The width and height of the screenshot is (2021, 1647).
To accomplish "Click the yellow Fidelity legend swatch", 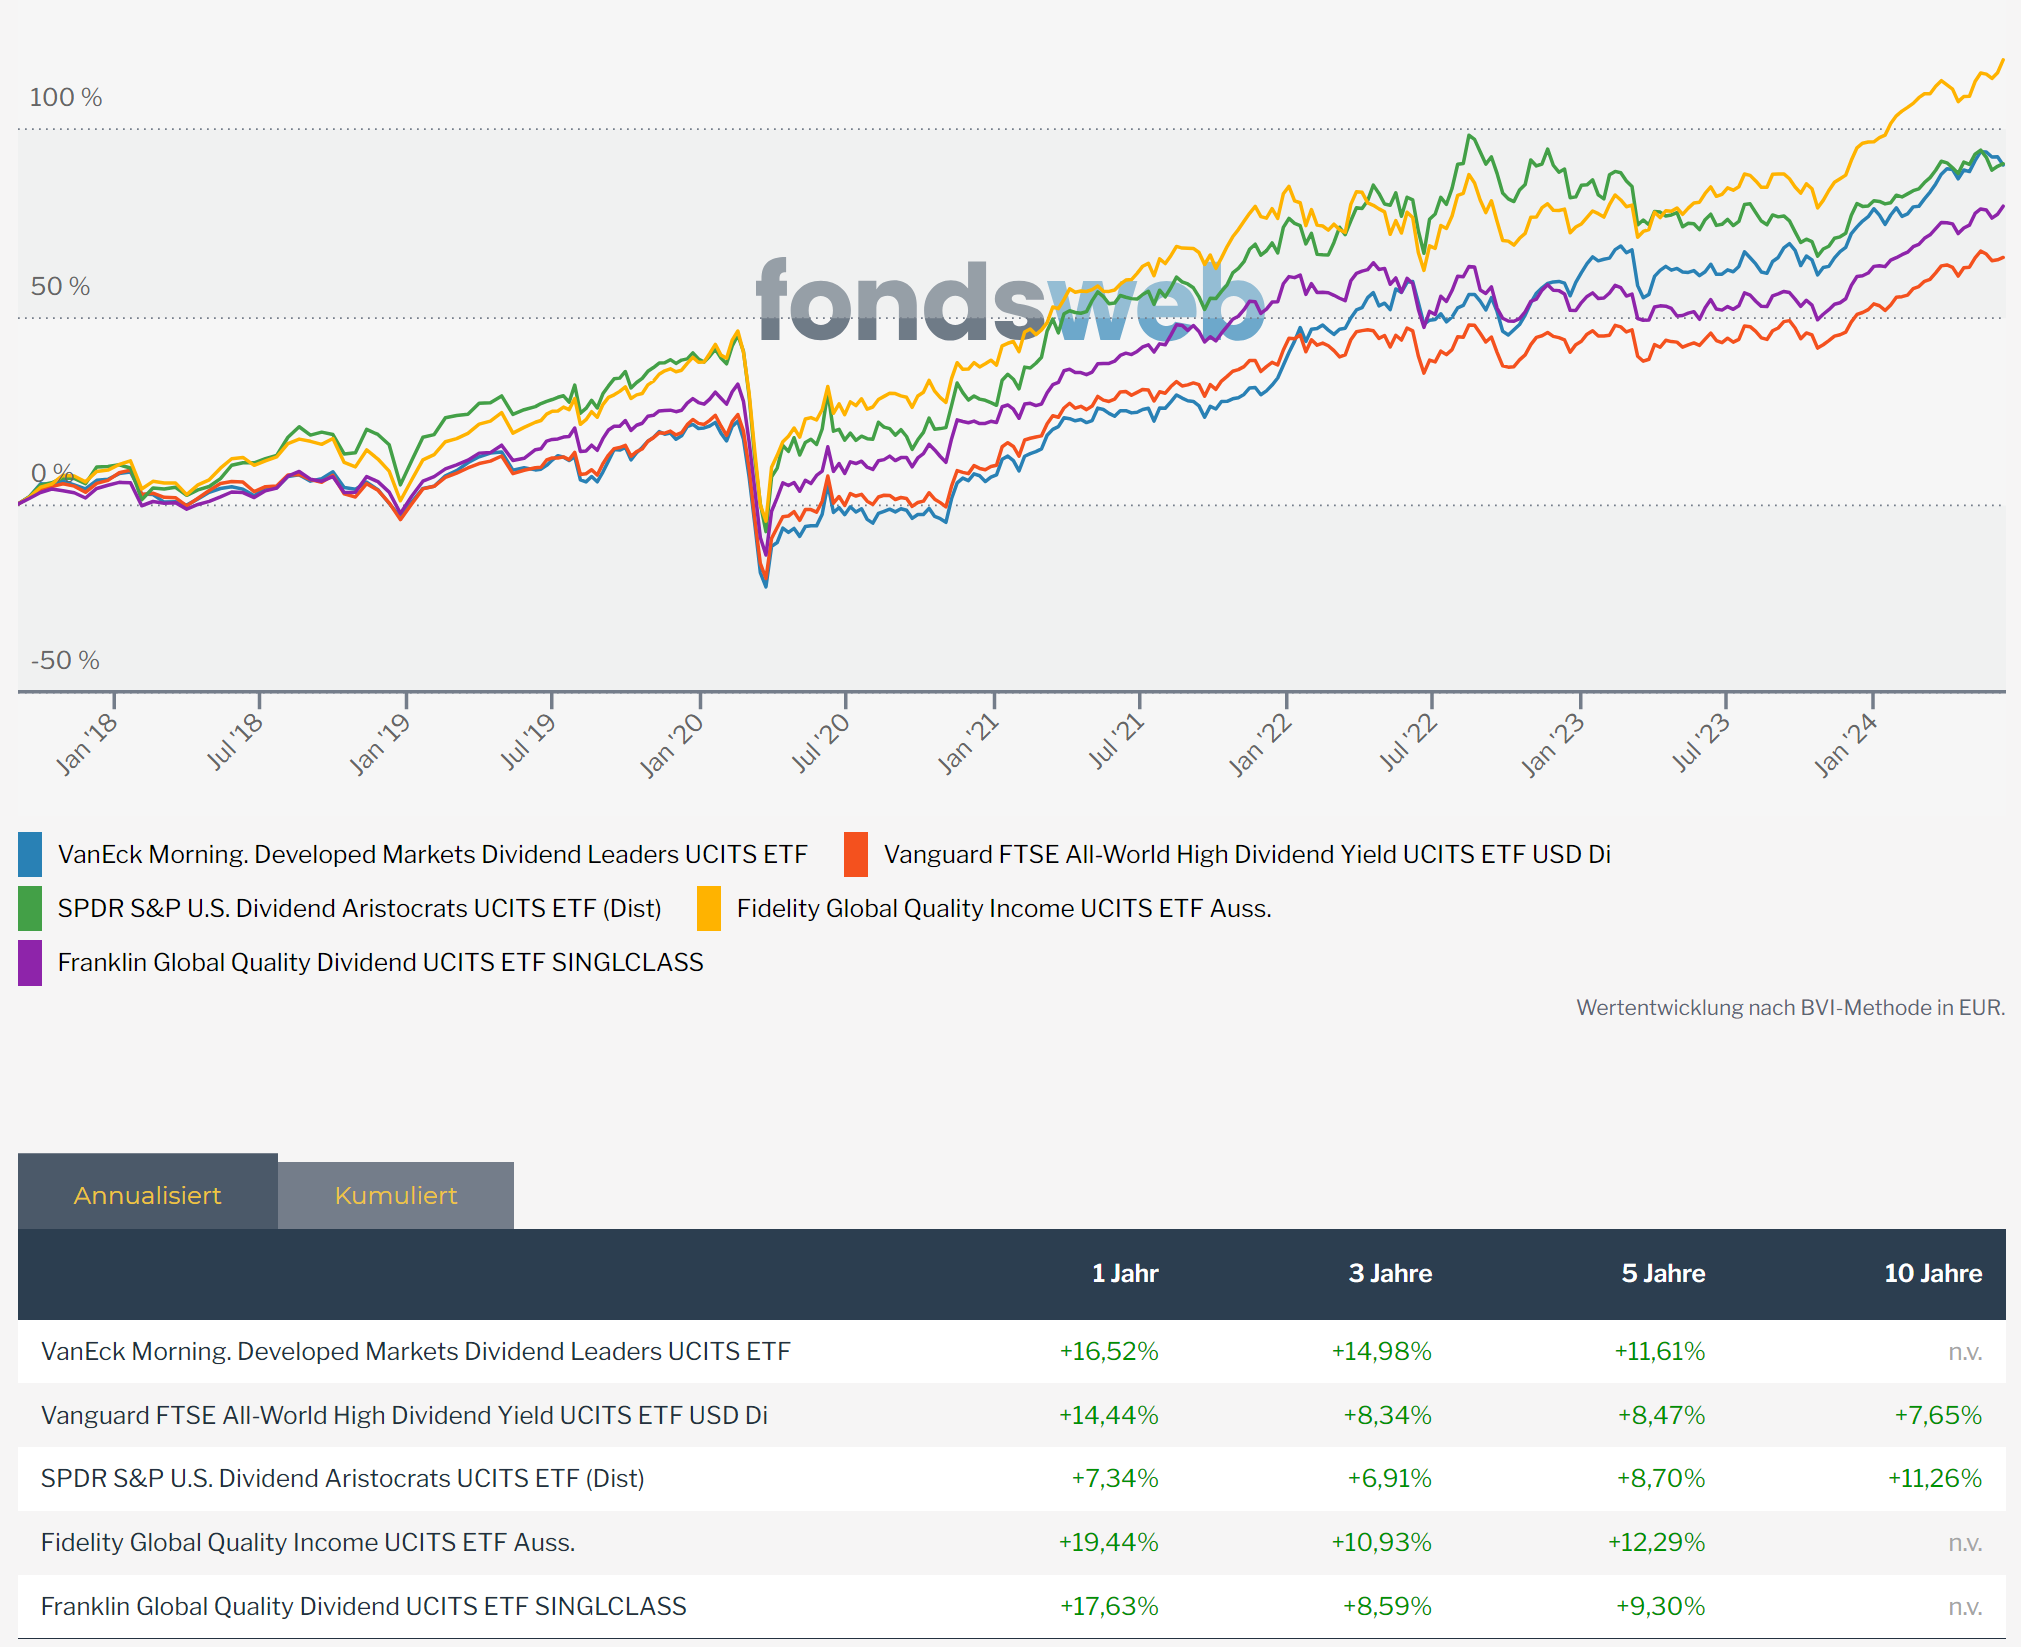I will (x=709, y=908).
